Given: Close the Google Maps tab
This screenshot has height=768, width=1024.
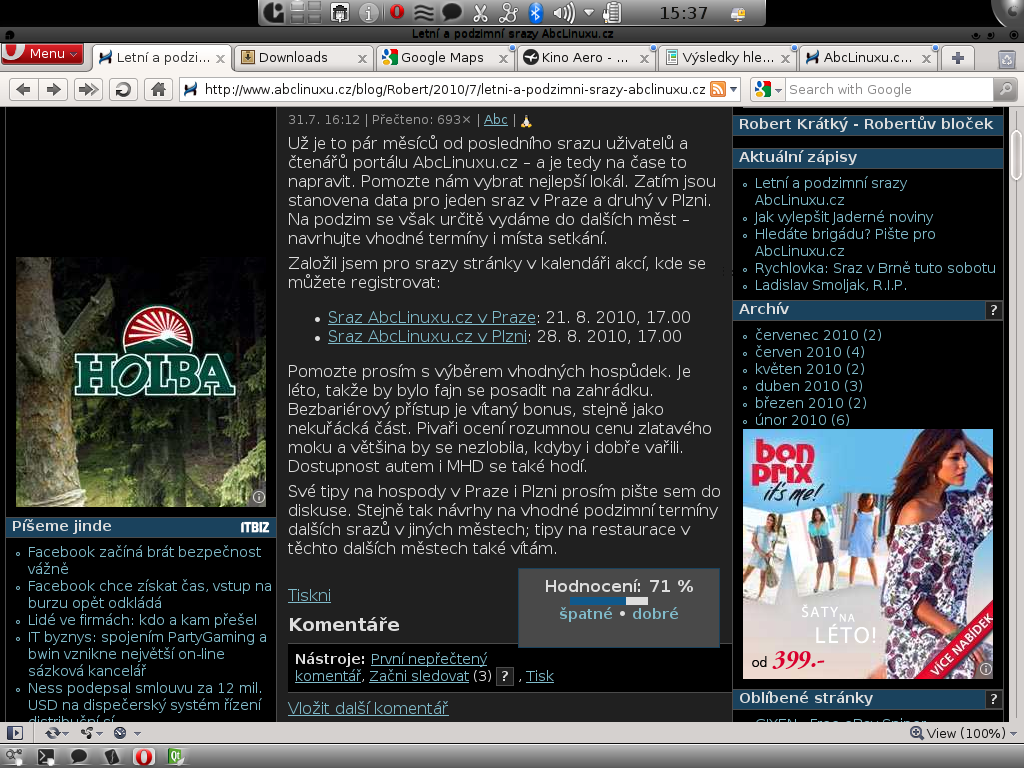Looking at the screenshot, I should tap(503, 59).
